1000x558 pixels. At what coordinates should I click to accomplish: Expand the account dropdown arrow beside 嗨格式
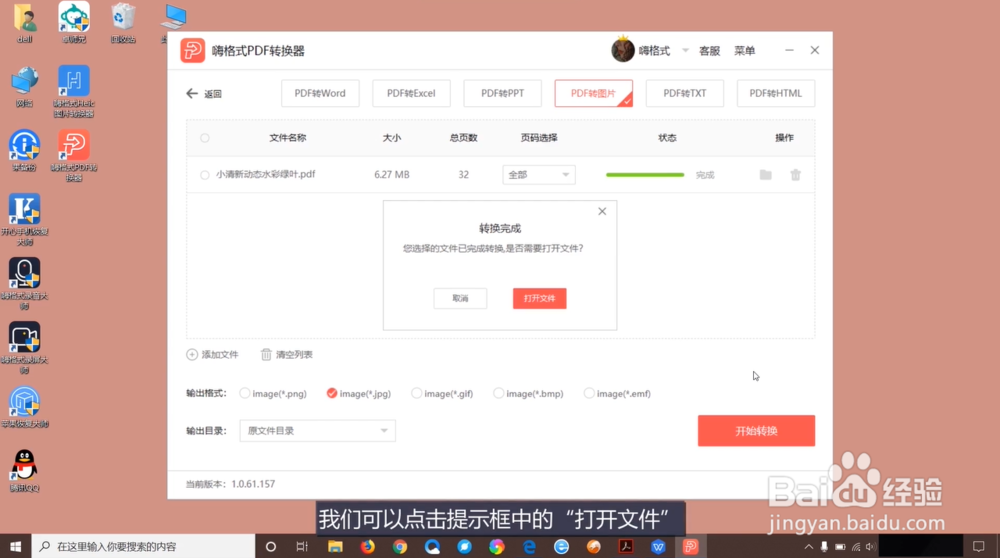point(686,50)
